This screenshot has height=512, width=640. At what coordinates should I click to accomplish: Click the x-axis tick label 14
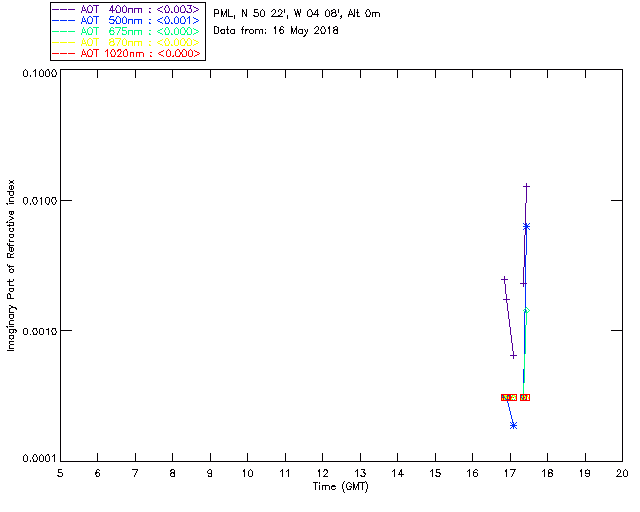click(398, 473)
